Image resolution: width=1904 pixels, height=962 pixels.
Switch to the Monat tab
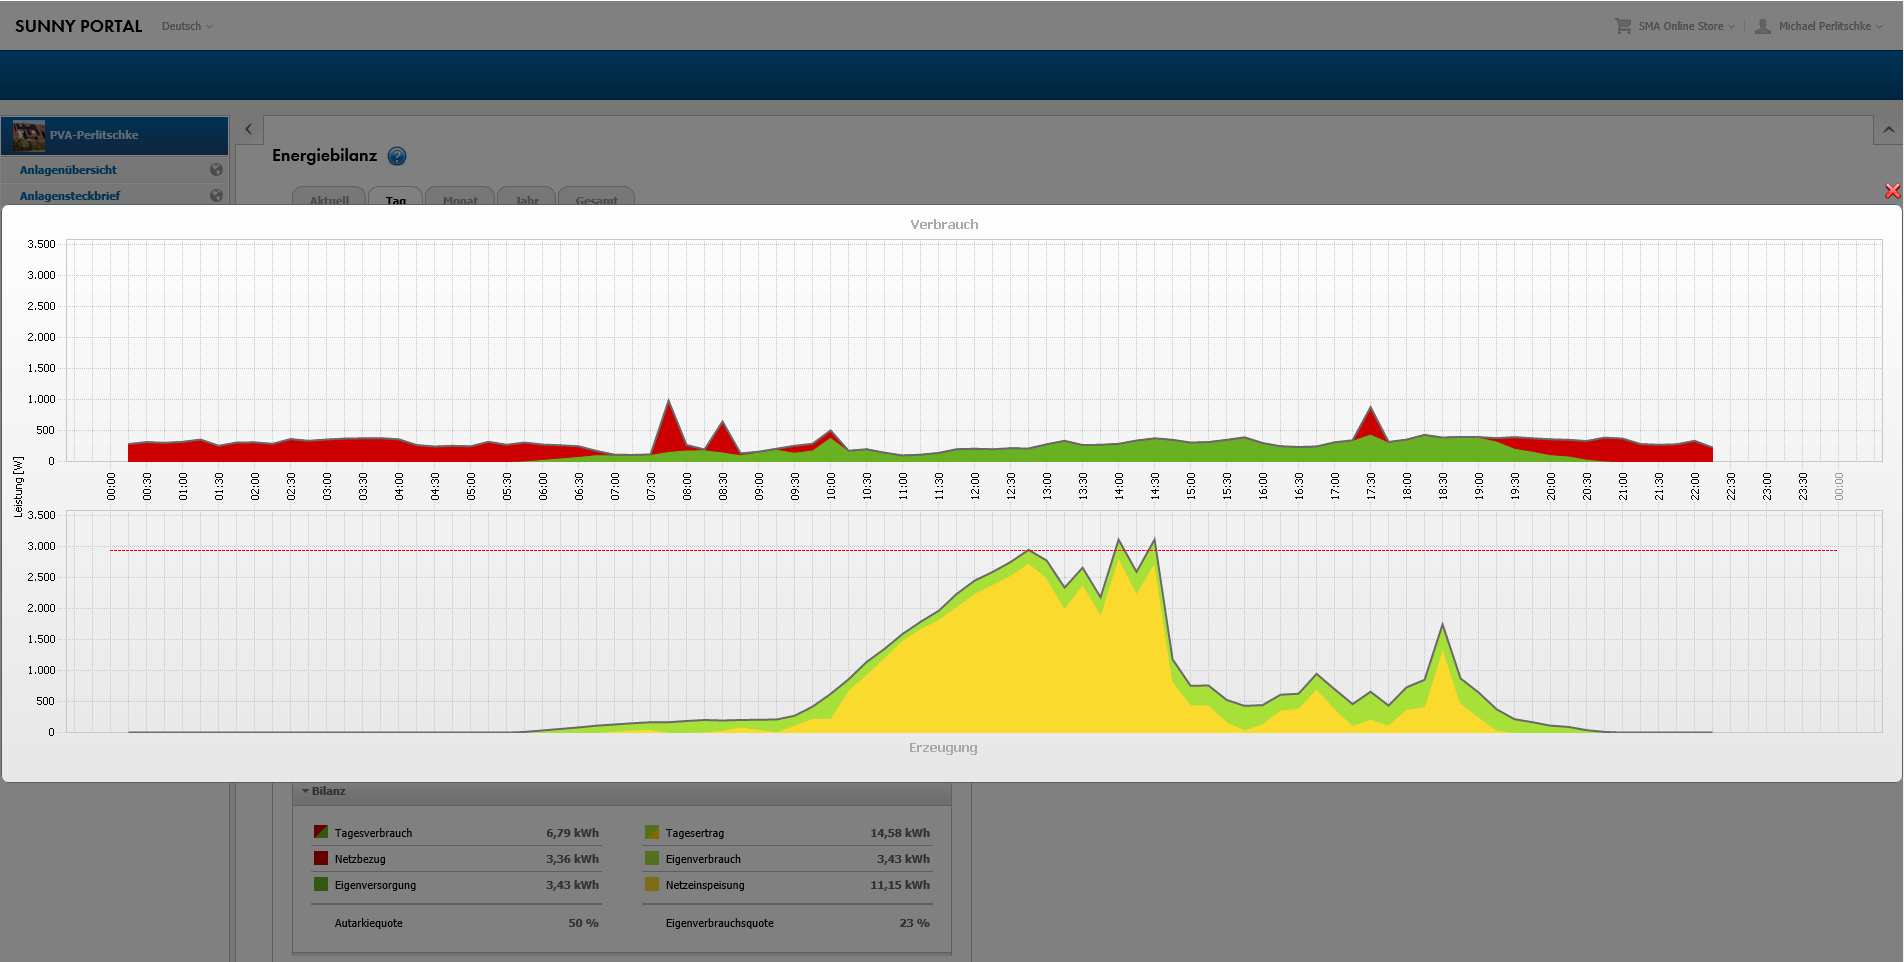(460, 198)
